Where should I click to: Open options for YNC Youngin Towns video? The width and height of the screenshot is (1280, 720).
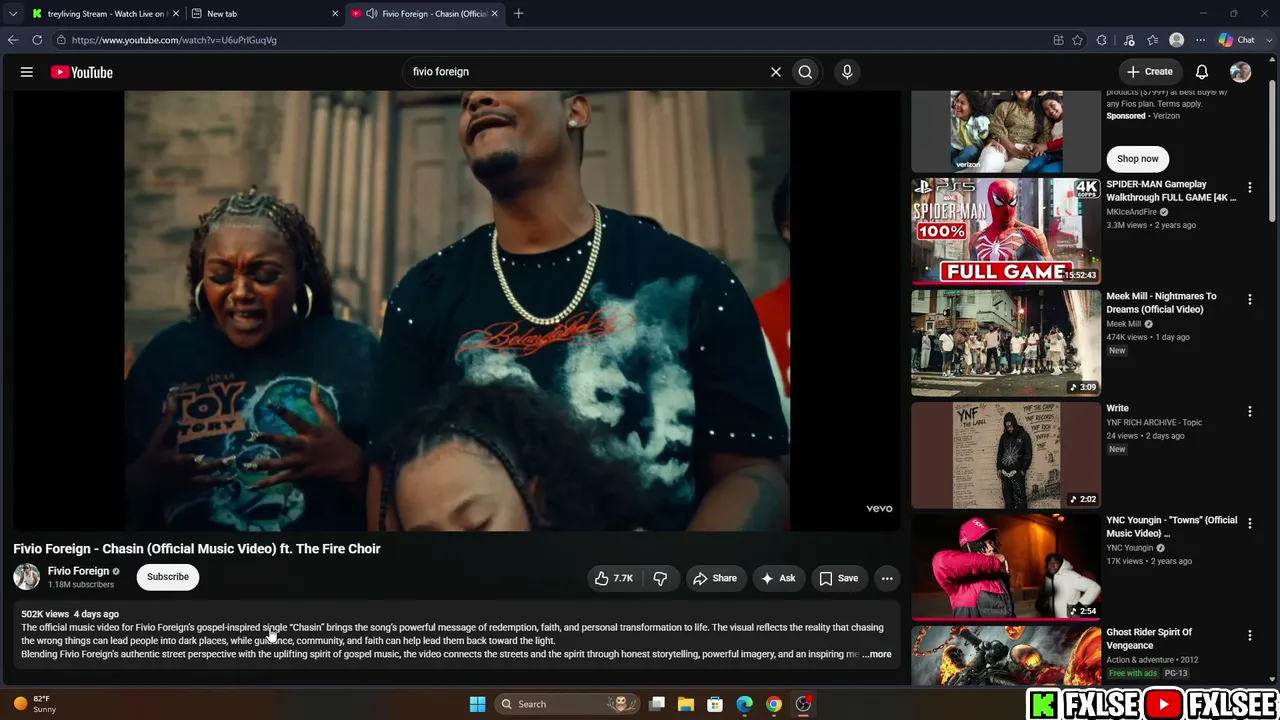point(1249,524)
